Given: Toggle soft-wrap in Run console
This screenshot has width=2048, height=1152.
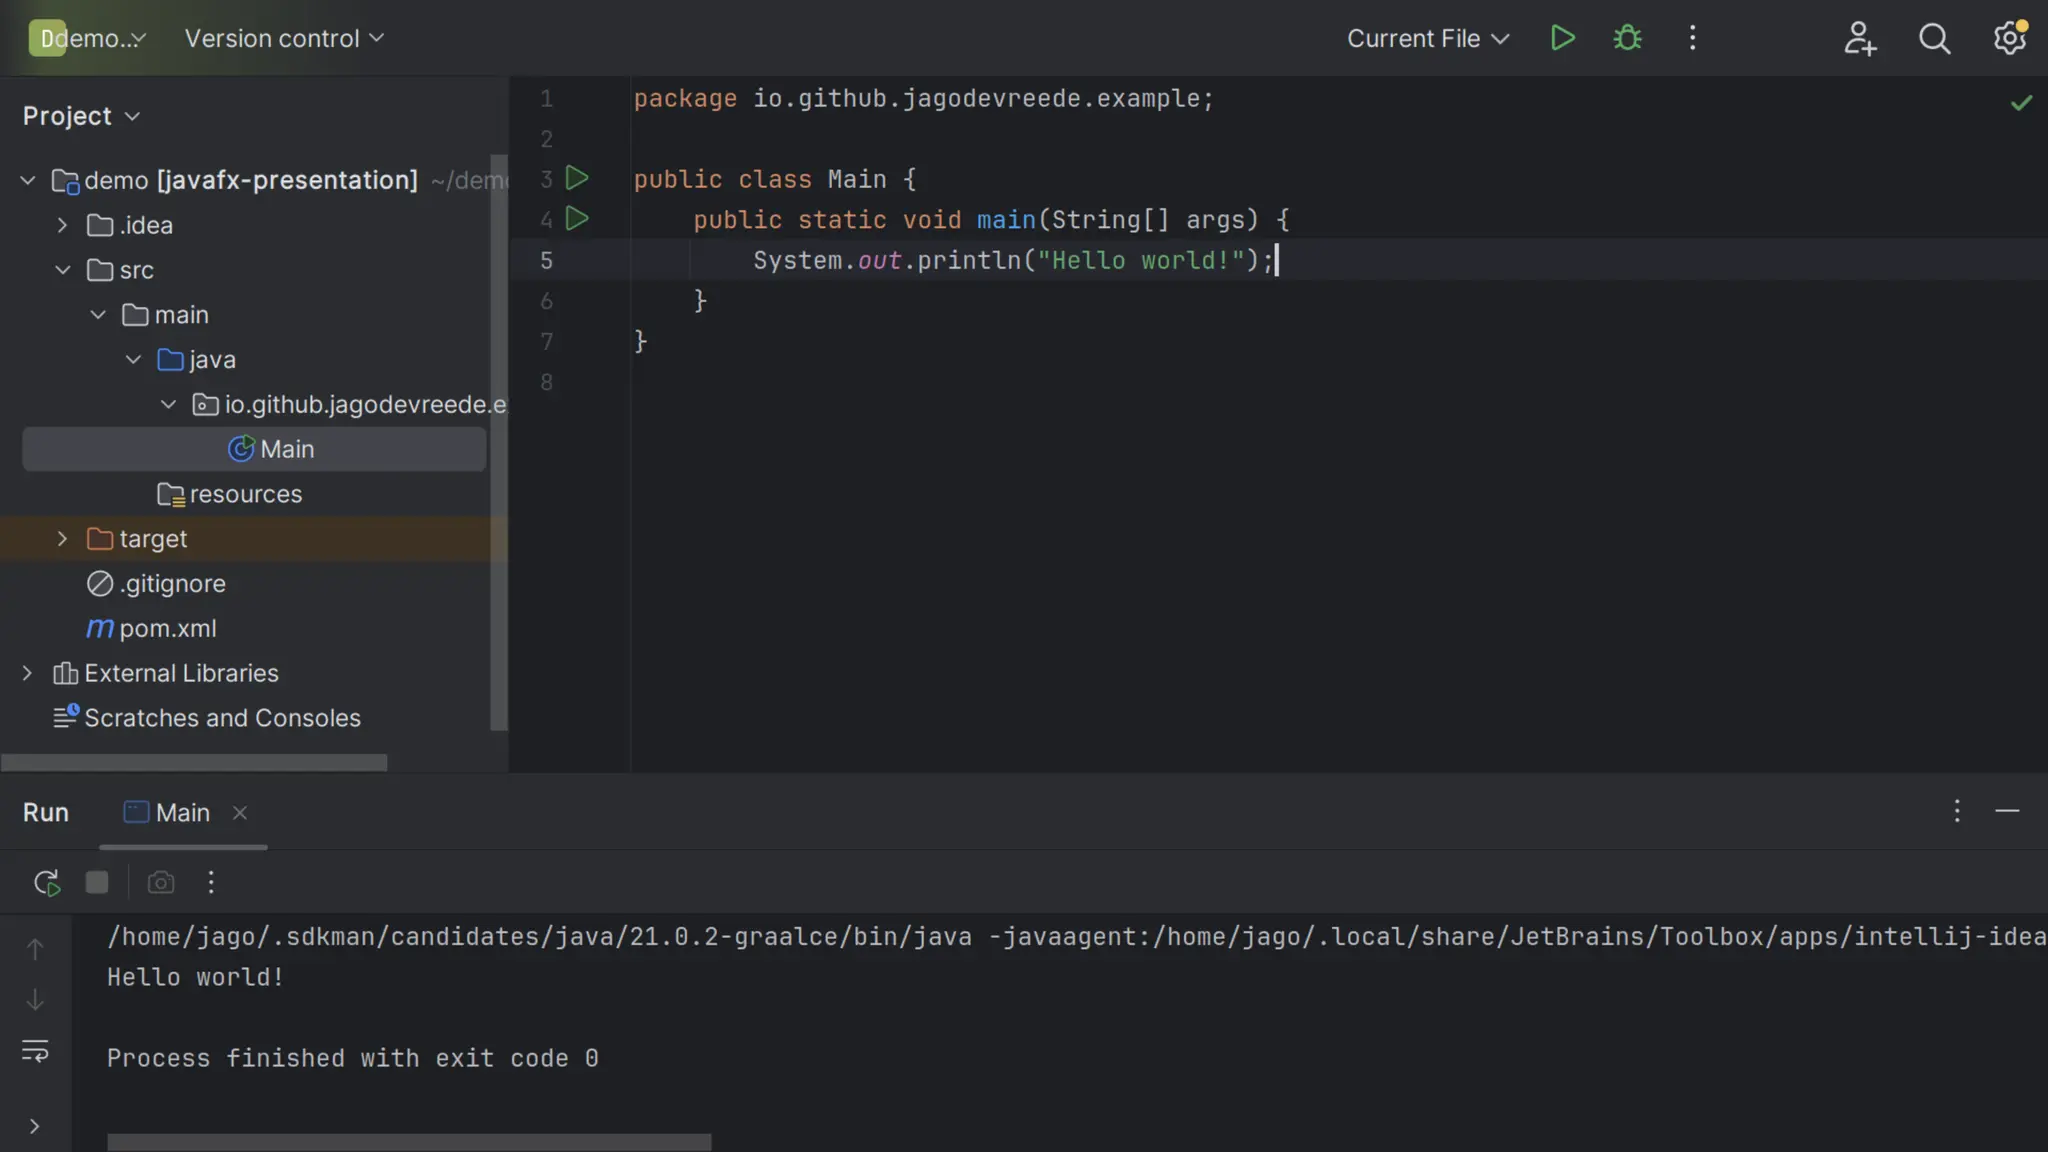Looking at the screenshot, I should point(35,1051).
